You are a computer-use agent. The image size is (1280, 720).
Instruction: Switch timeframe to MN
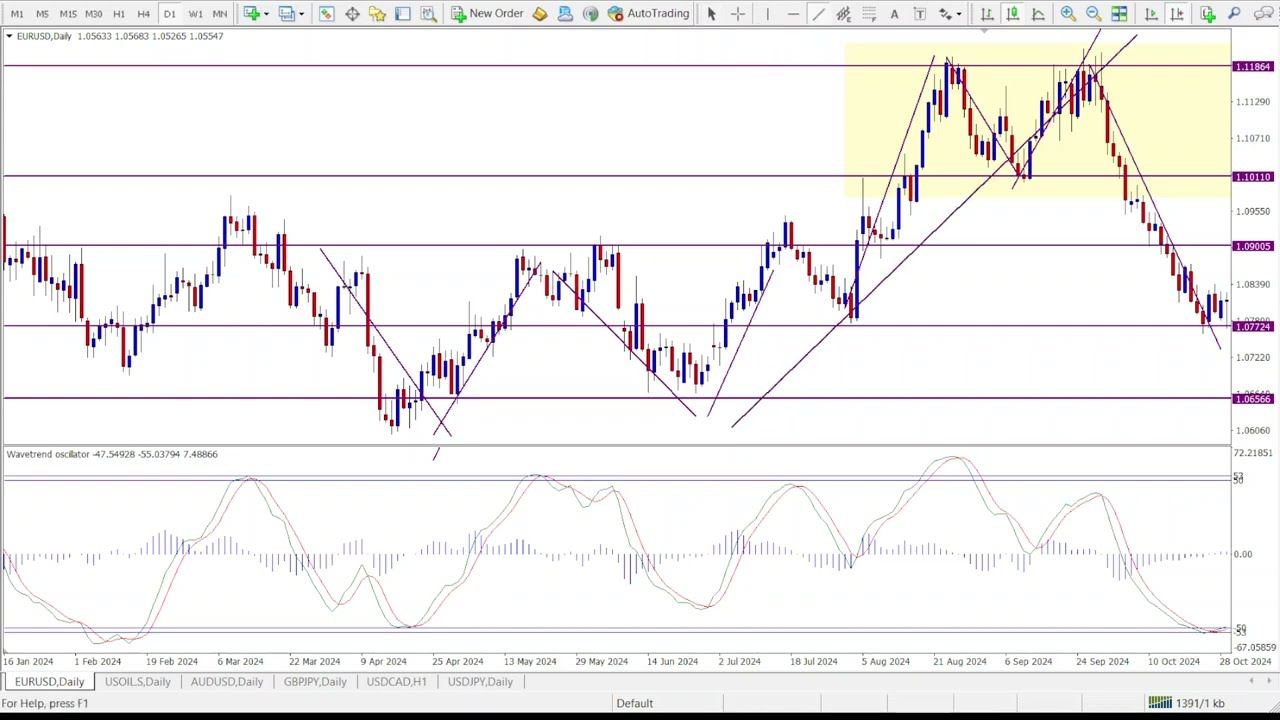coord(219,13)
